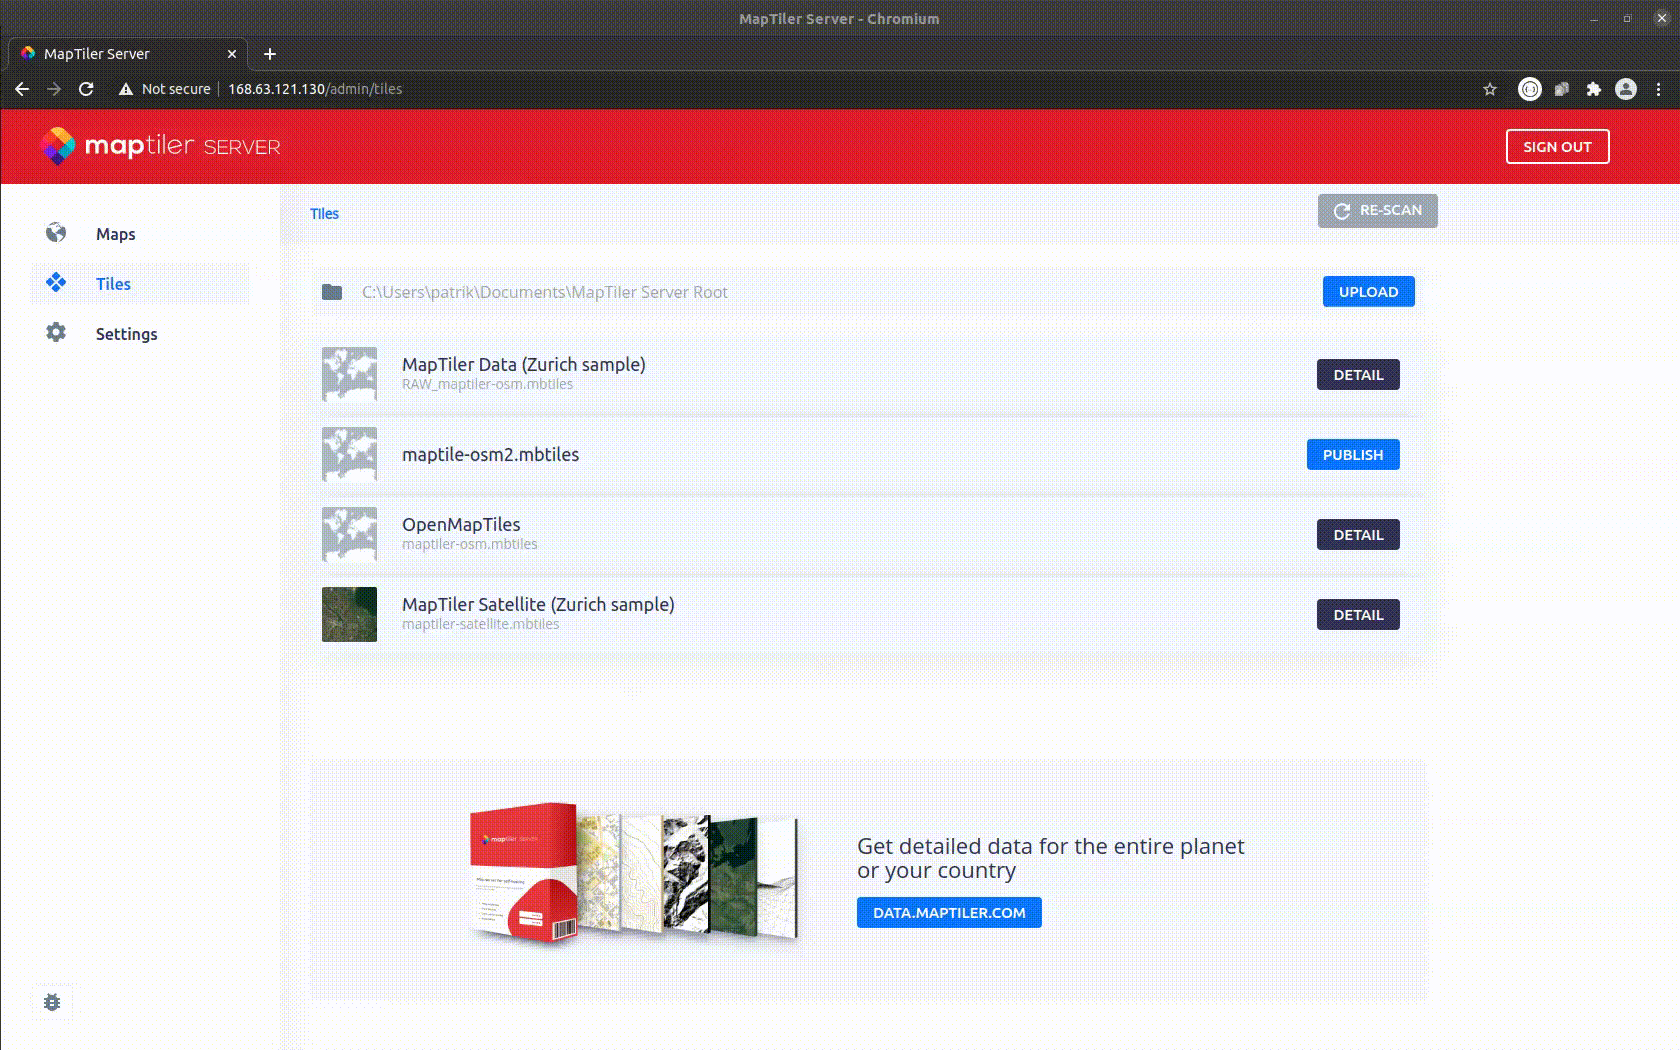This screenshot has width=1680, height=1050.
Task: Go to Settings in the sidebar
Action: (x=126, y=334)
